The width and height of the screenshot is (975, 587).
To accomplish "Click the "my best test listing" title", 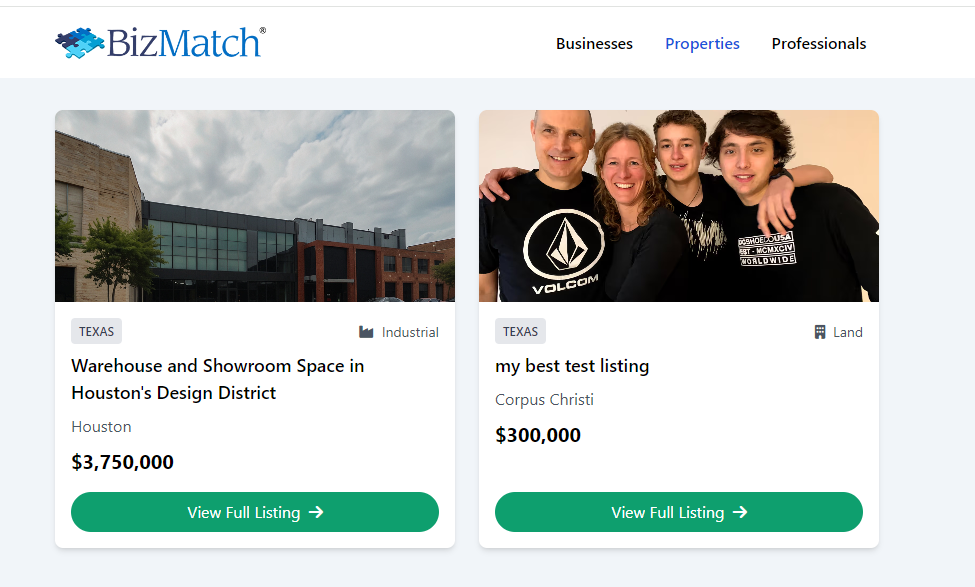I will (x=572, y=366).
